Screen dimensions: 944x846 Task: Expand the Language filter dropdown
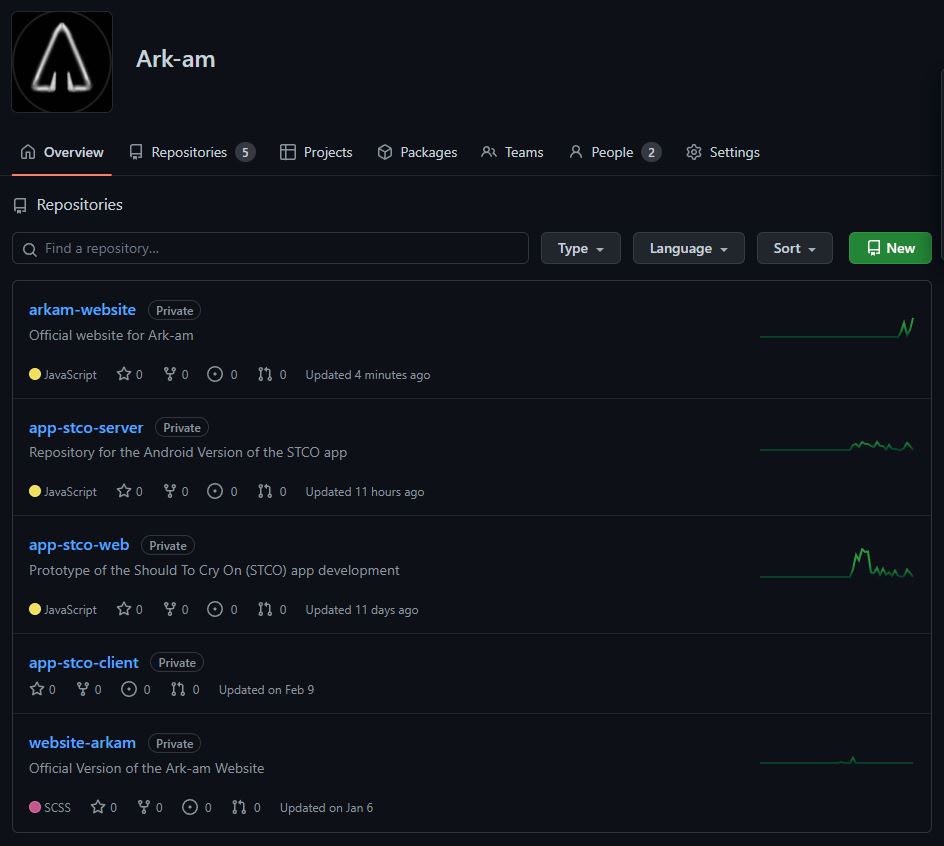(688, 248)
